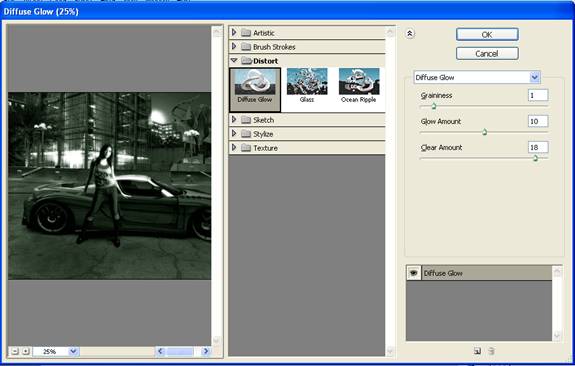The width and height of the screenshot is (575, 366).
Task: Click the zoom in plus button
Action: [x=26, y=351]
